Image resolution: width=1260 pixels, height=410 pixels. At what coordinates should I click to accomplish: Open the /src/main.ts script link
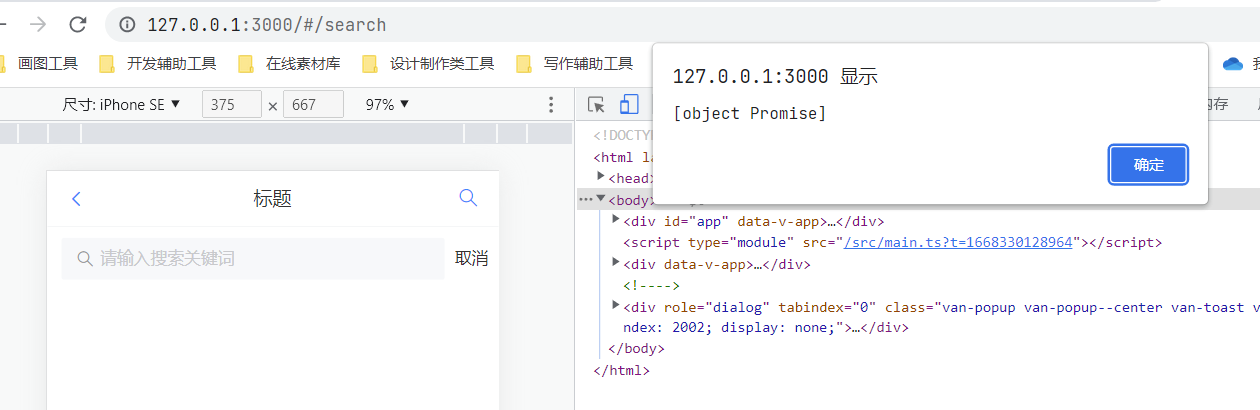[x=958, y=242]
